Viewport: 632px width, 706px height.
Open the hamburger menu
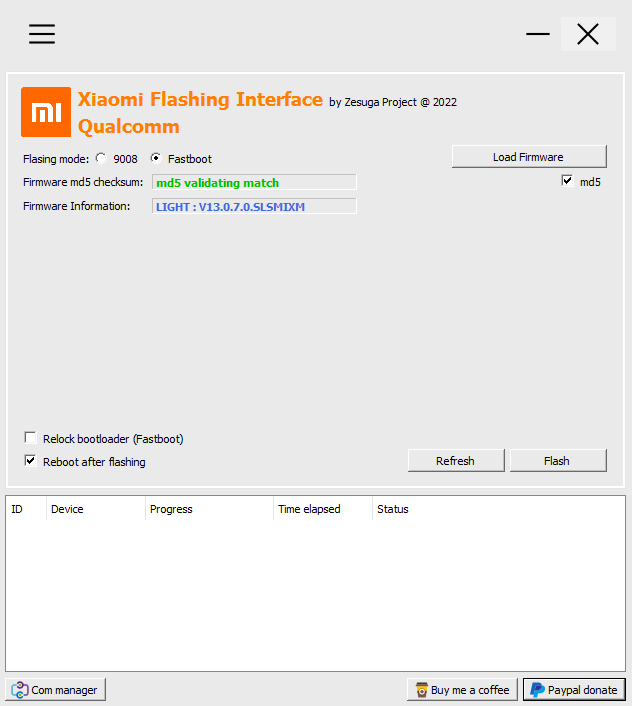point(42,34)
